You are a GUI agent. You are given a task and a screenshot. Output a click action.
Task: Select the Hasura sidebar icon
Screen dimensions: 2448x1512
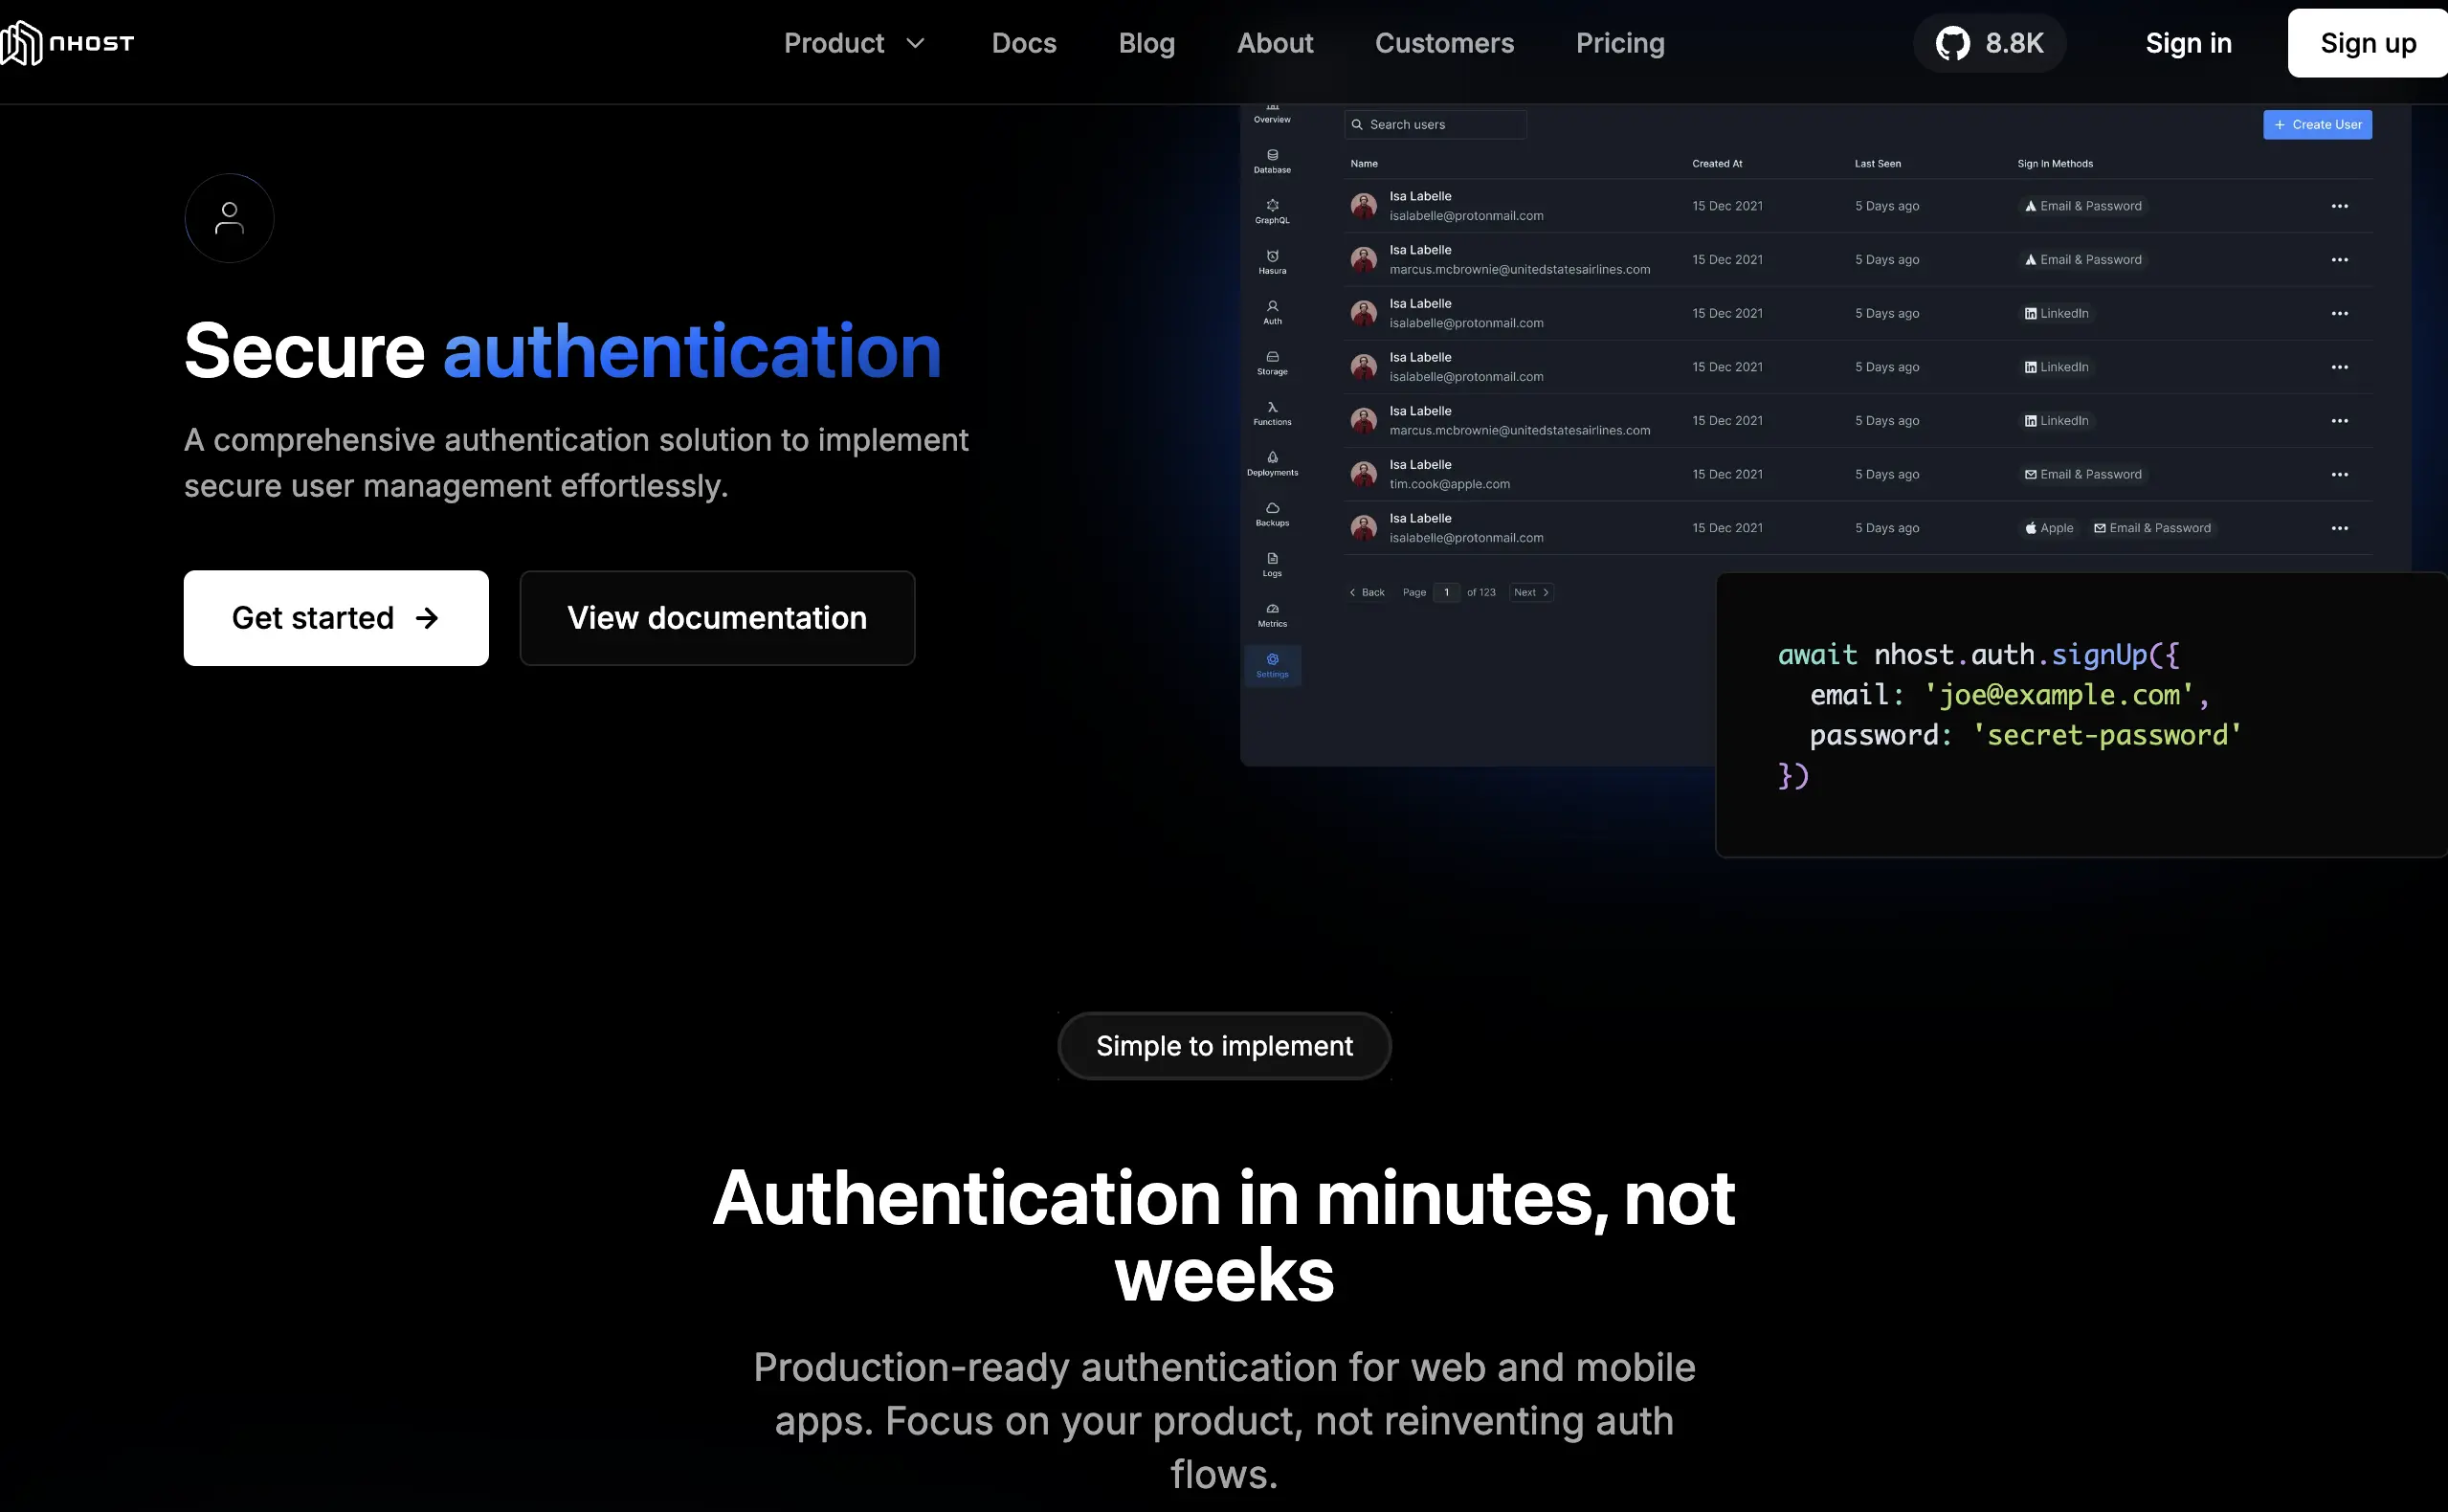tap(1272, 261)
